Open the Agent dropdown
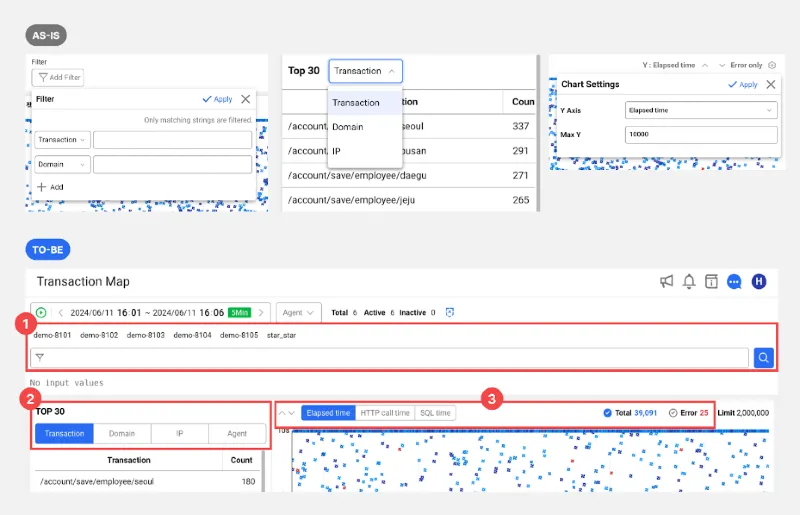 tap(298, 312)
